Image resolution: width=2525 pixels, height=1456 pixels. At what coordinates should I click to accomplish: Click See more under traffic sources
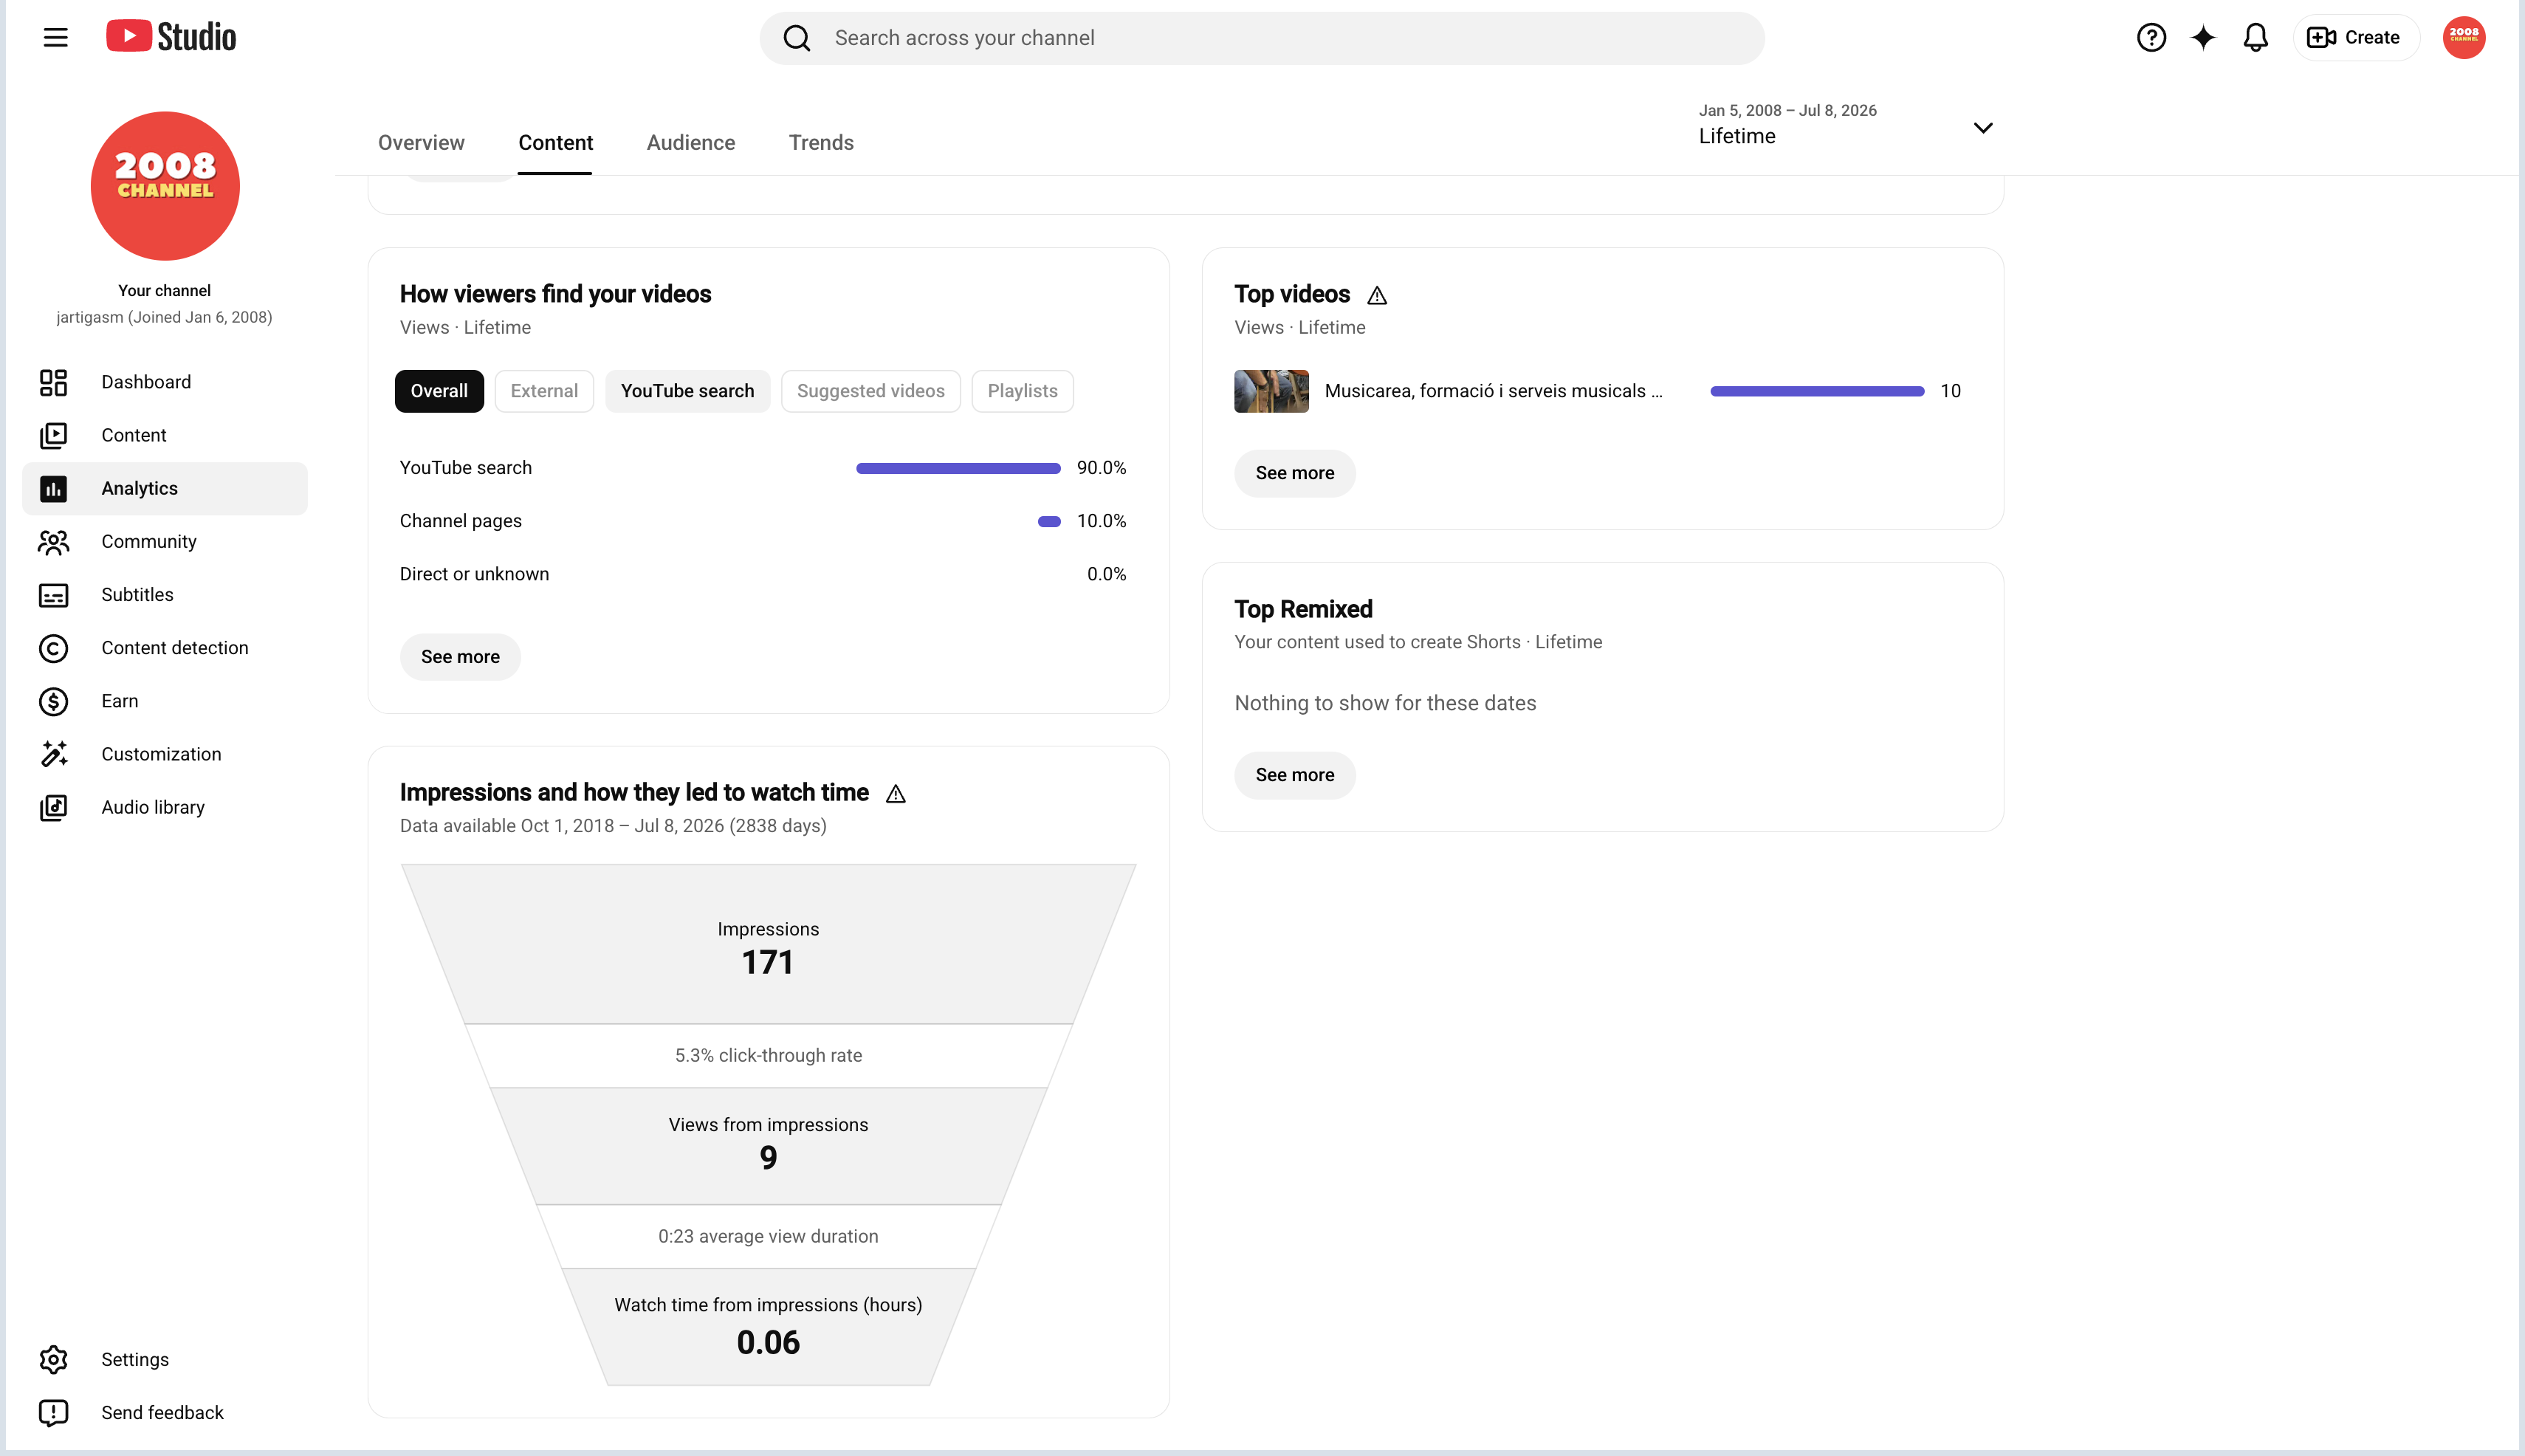click(460, 657)
